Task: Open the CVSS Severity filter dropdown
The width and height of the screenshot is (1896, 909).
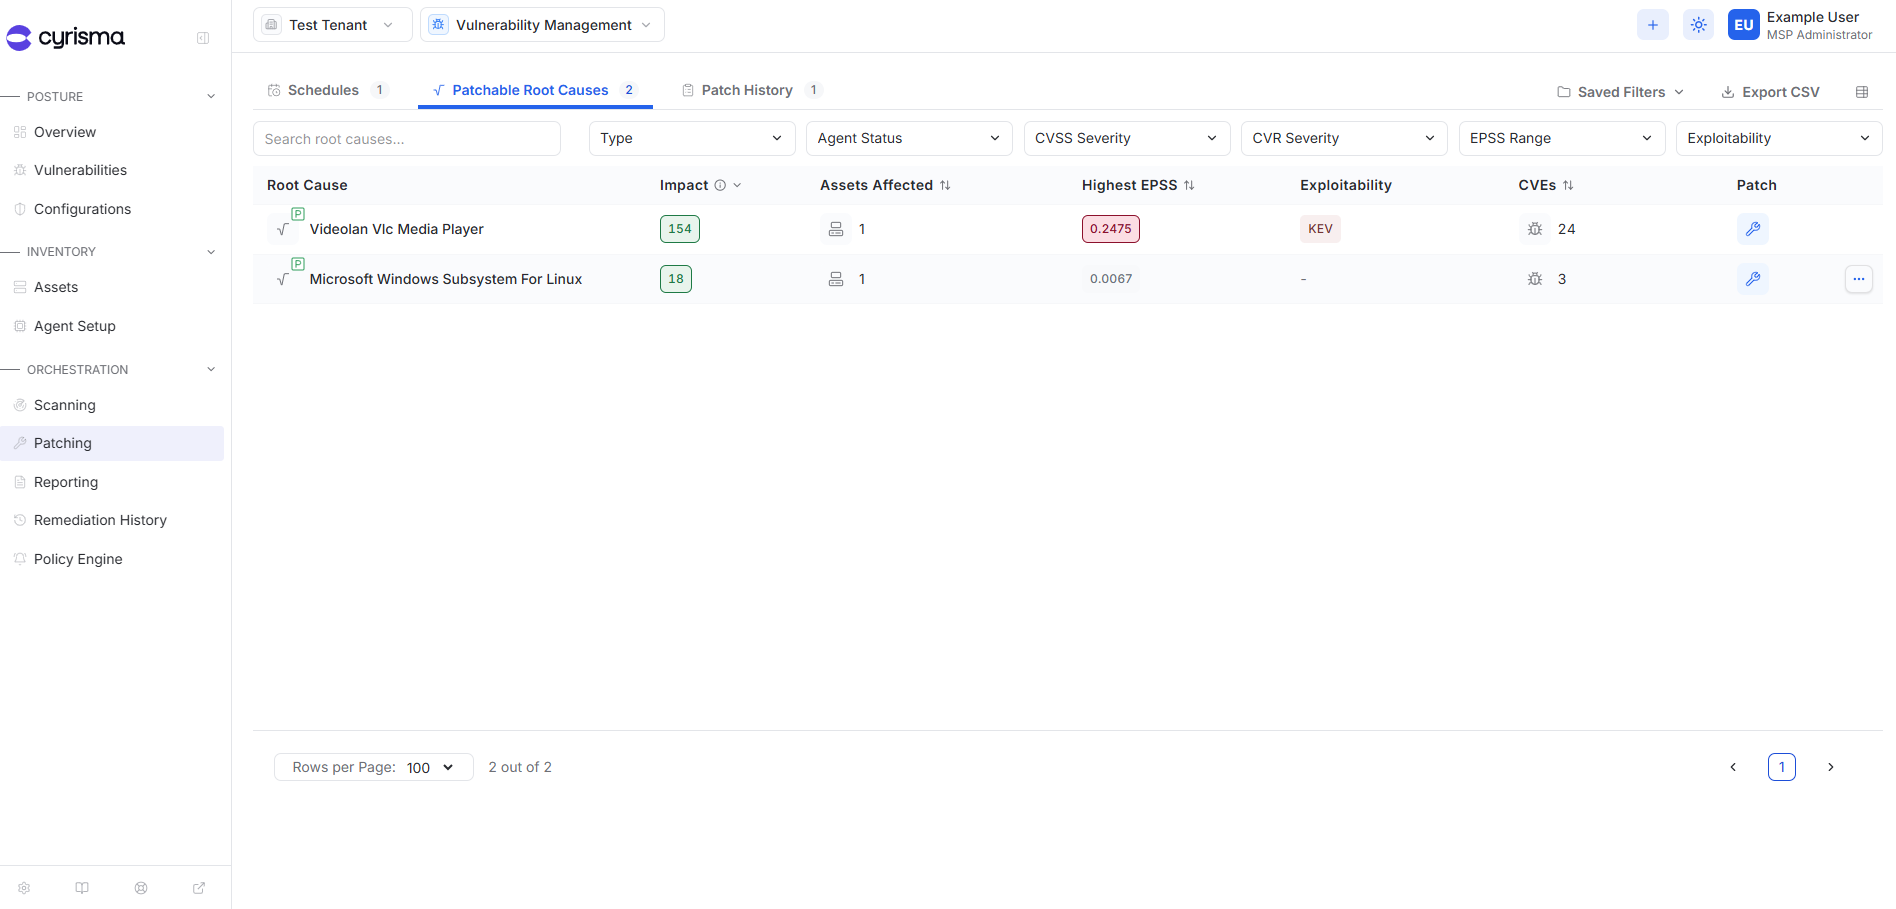Action: (1127, 138)
